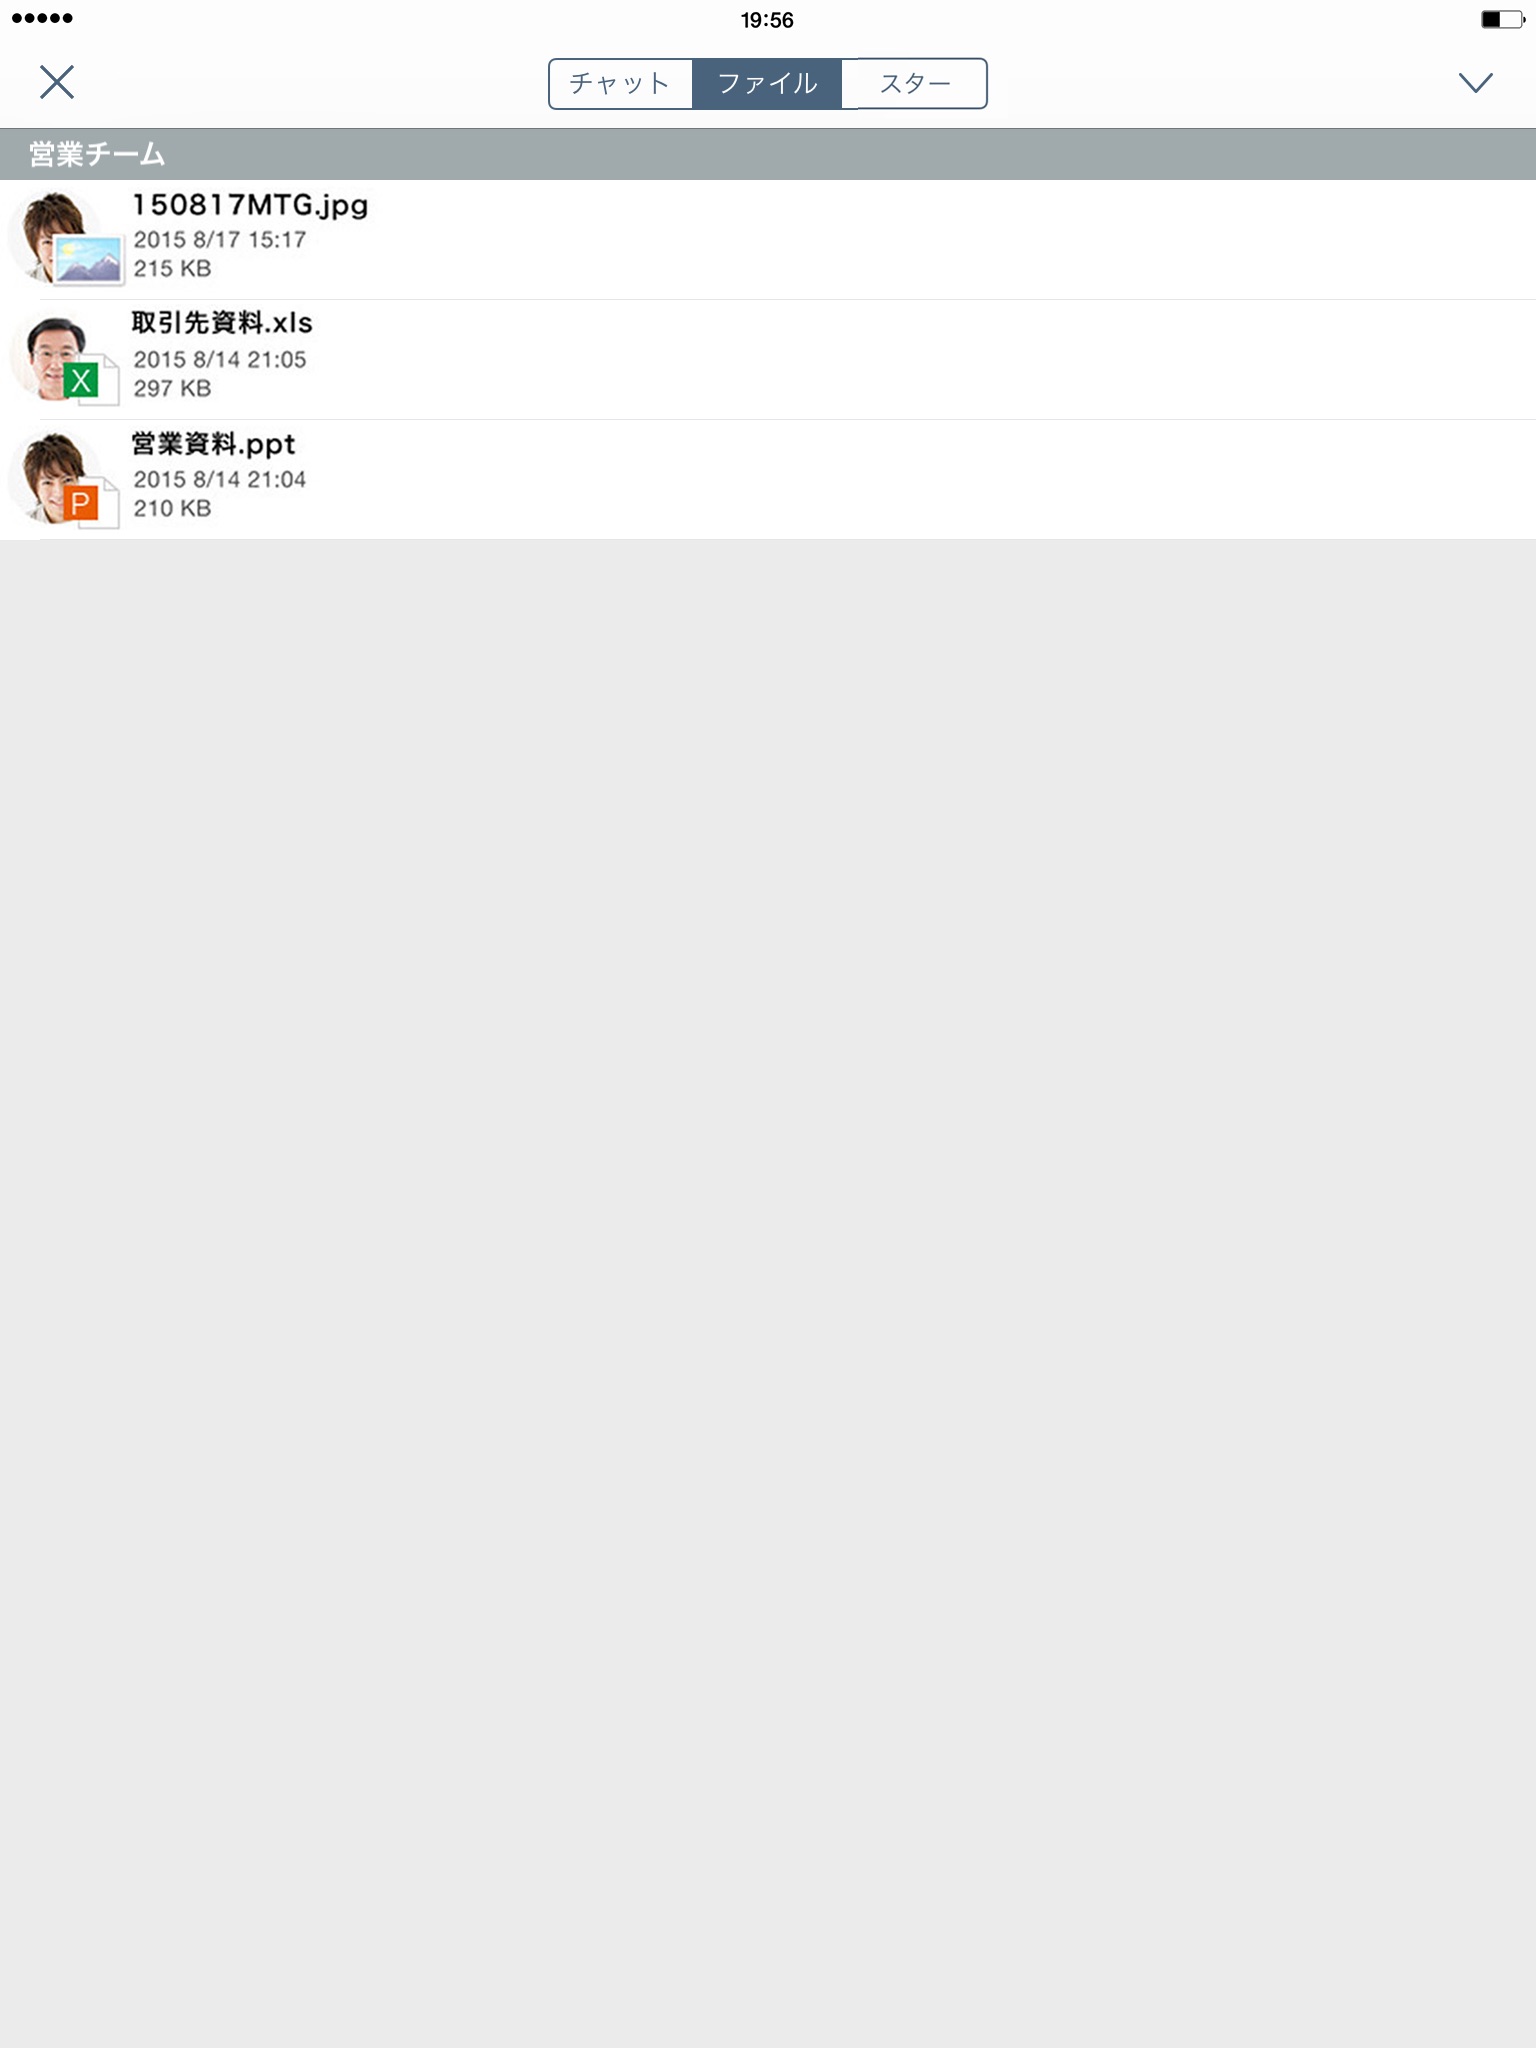The width and height of the screenshot is (1536, 2048).
Task: Tap the image file icon for 150817MTG.jpg
Action: point(88,259)
